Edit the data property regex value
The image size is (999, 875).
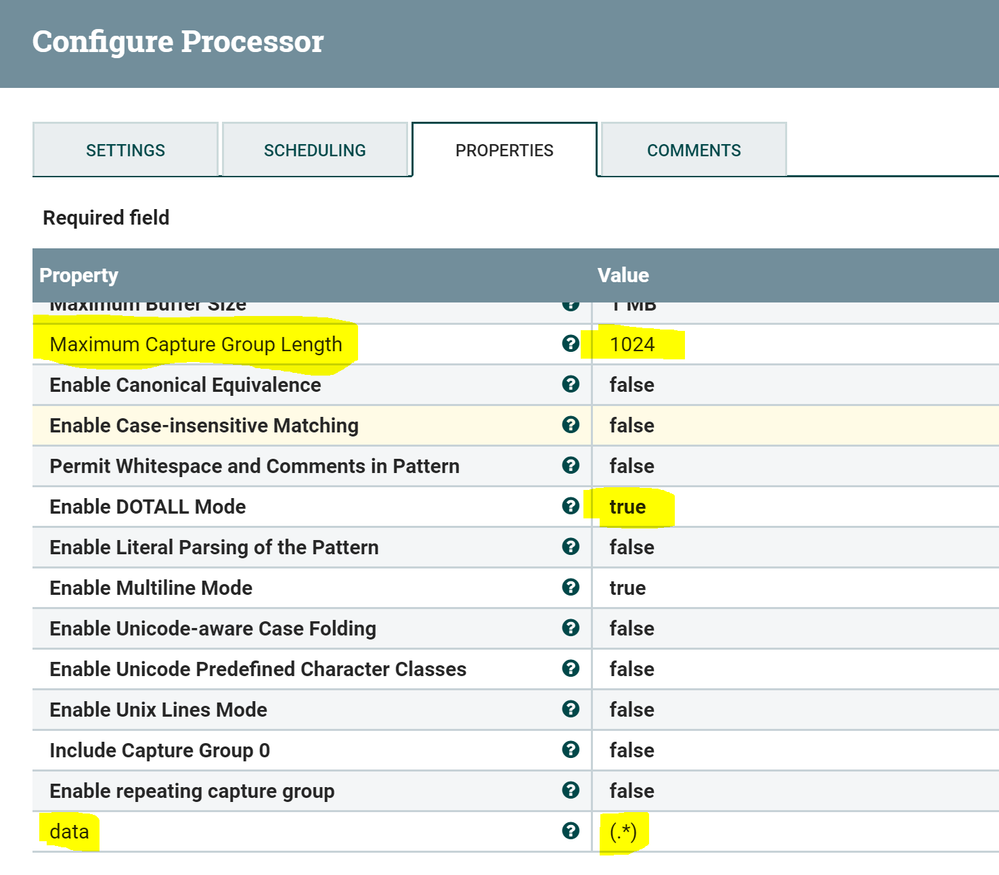624,832
